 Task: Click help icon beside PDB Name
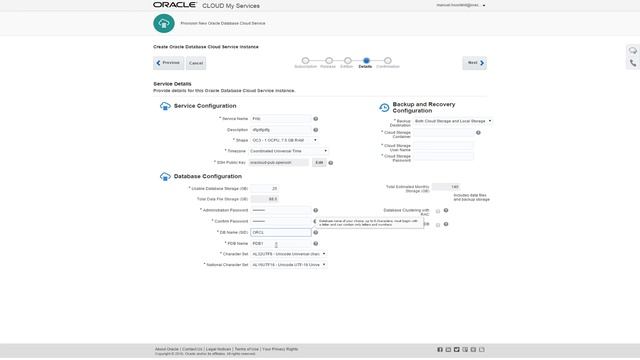coord(316,243)
